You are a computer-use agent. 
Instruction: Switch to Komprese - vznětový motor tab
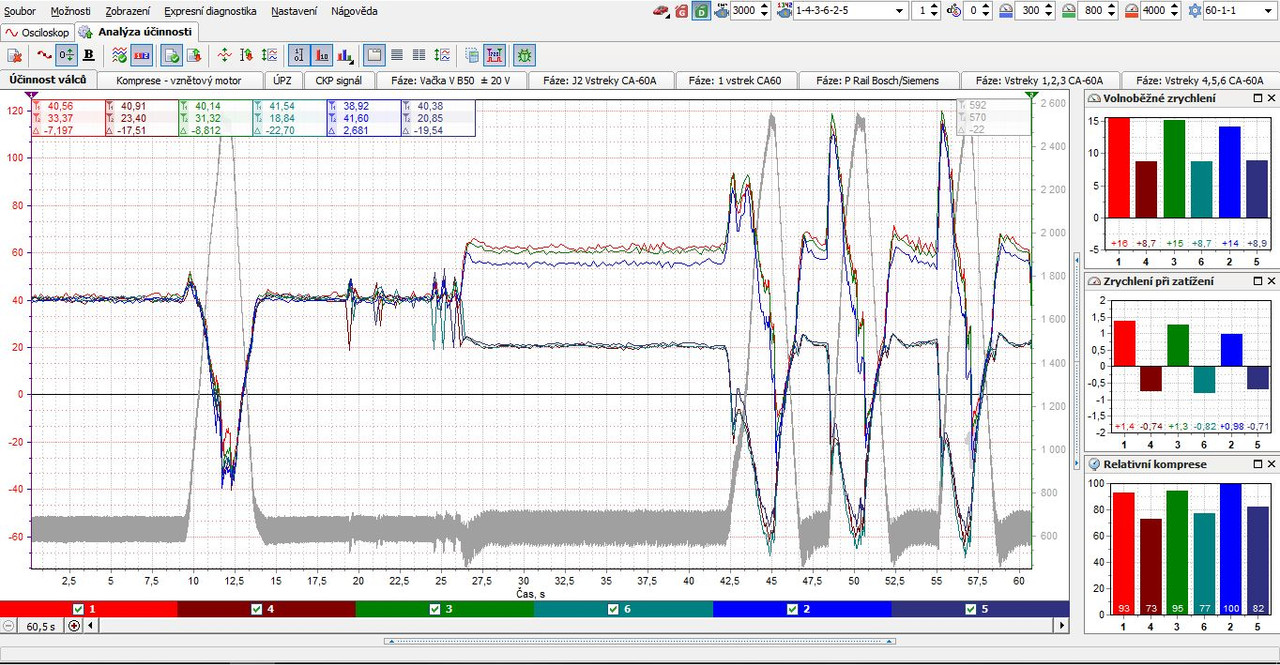click(x=181, y=80)
